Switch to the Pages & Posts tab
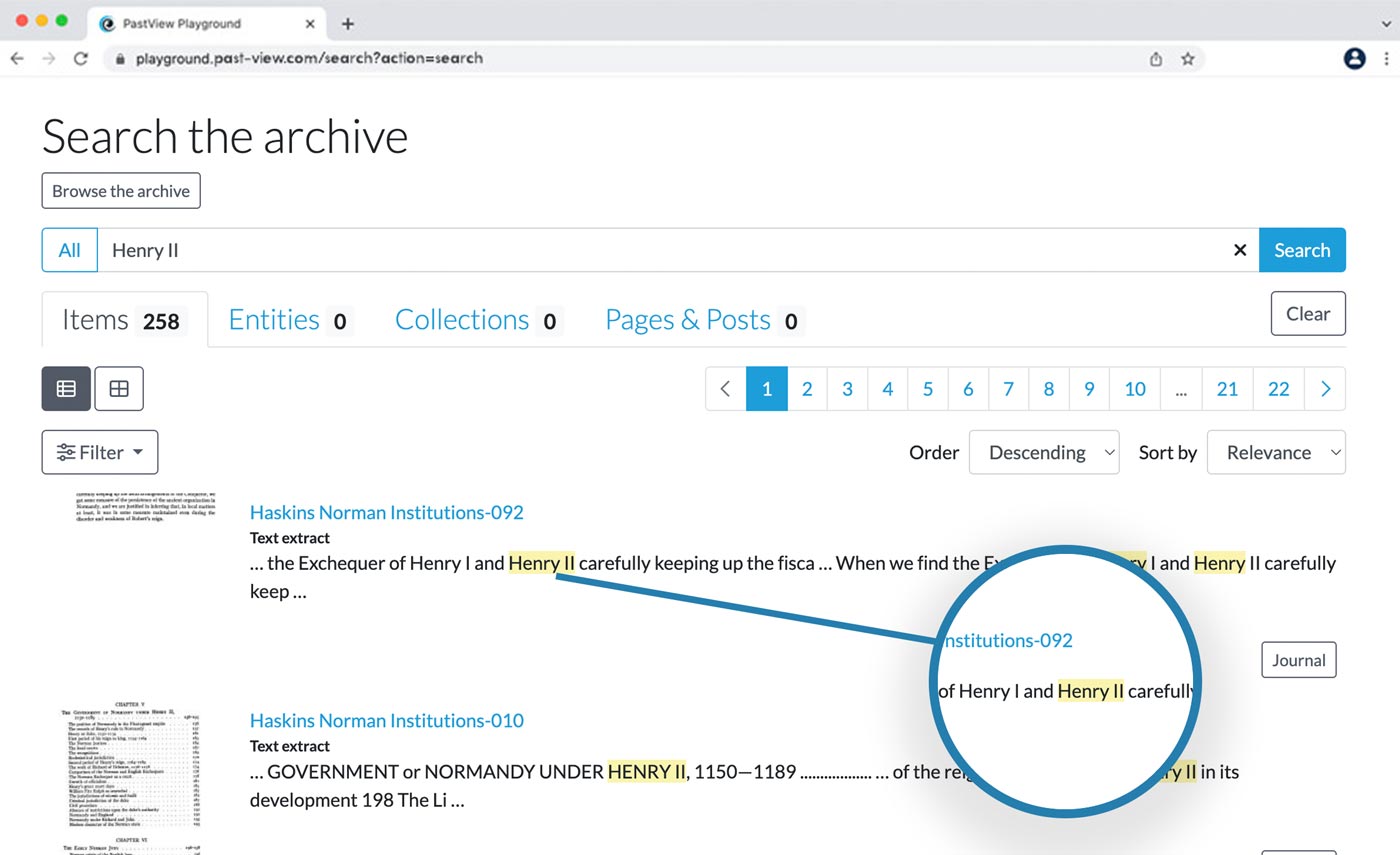 click(705, 320)
